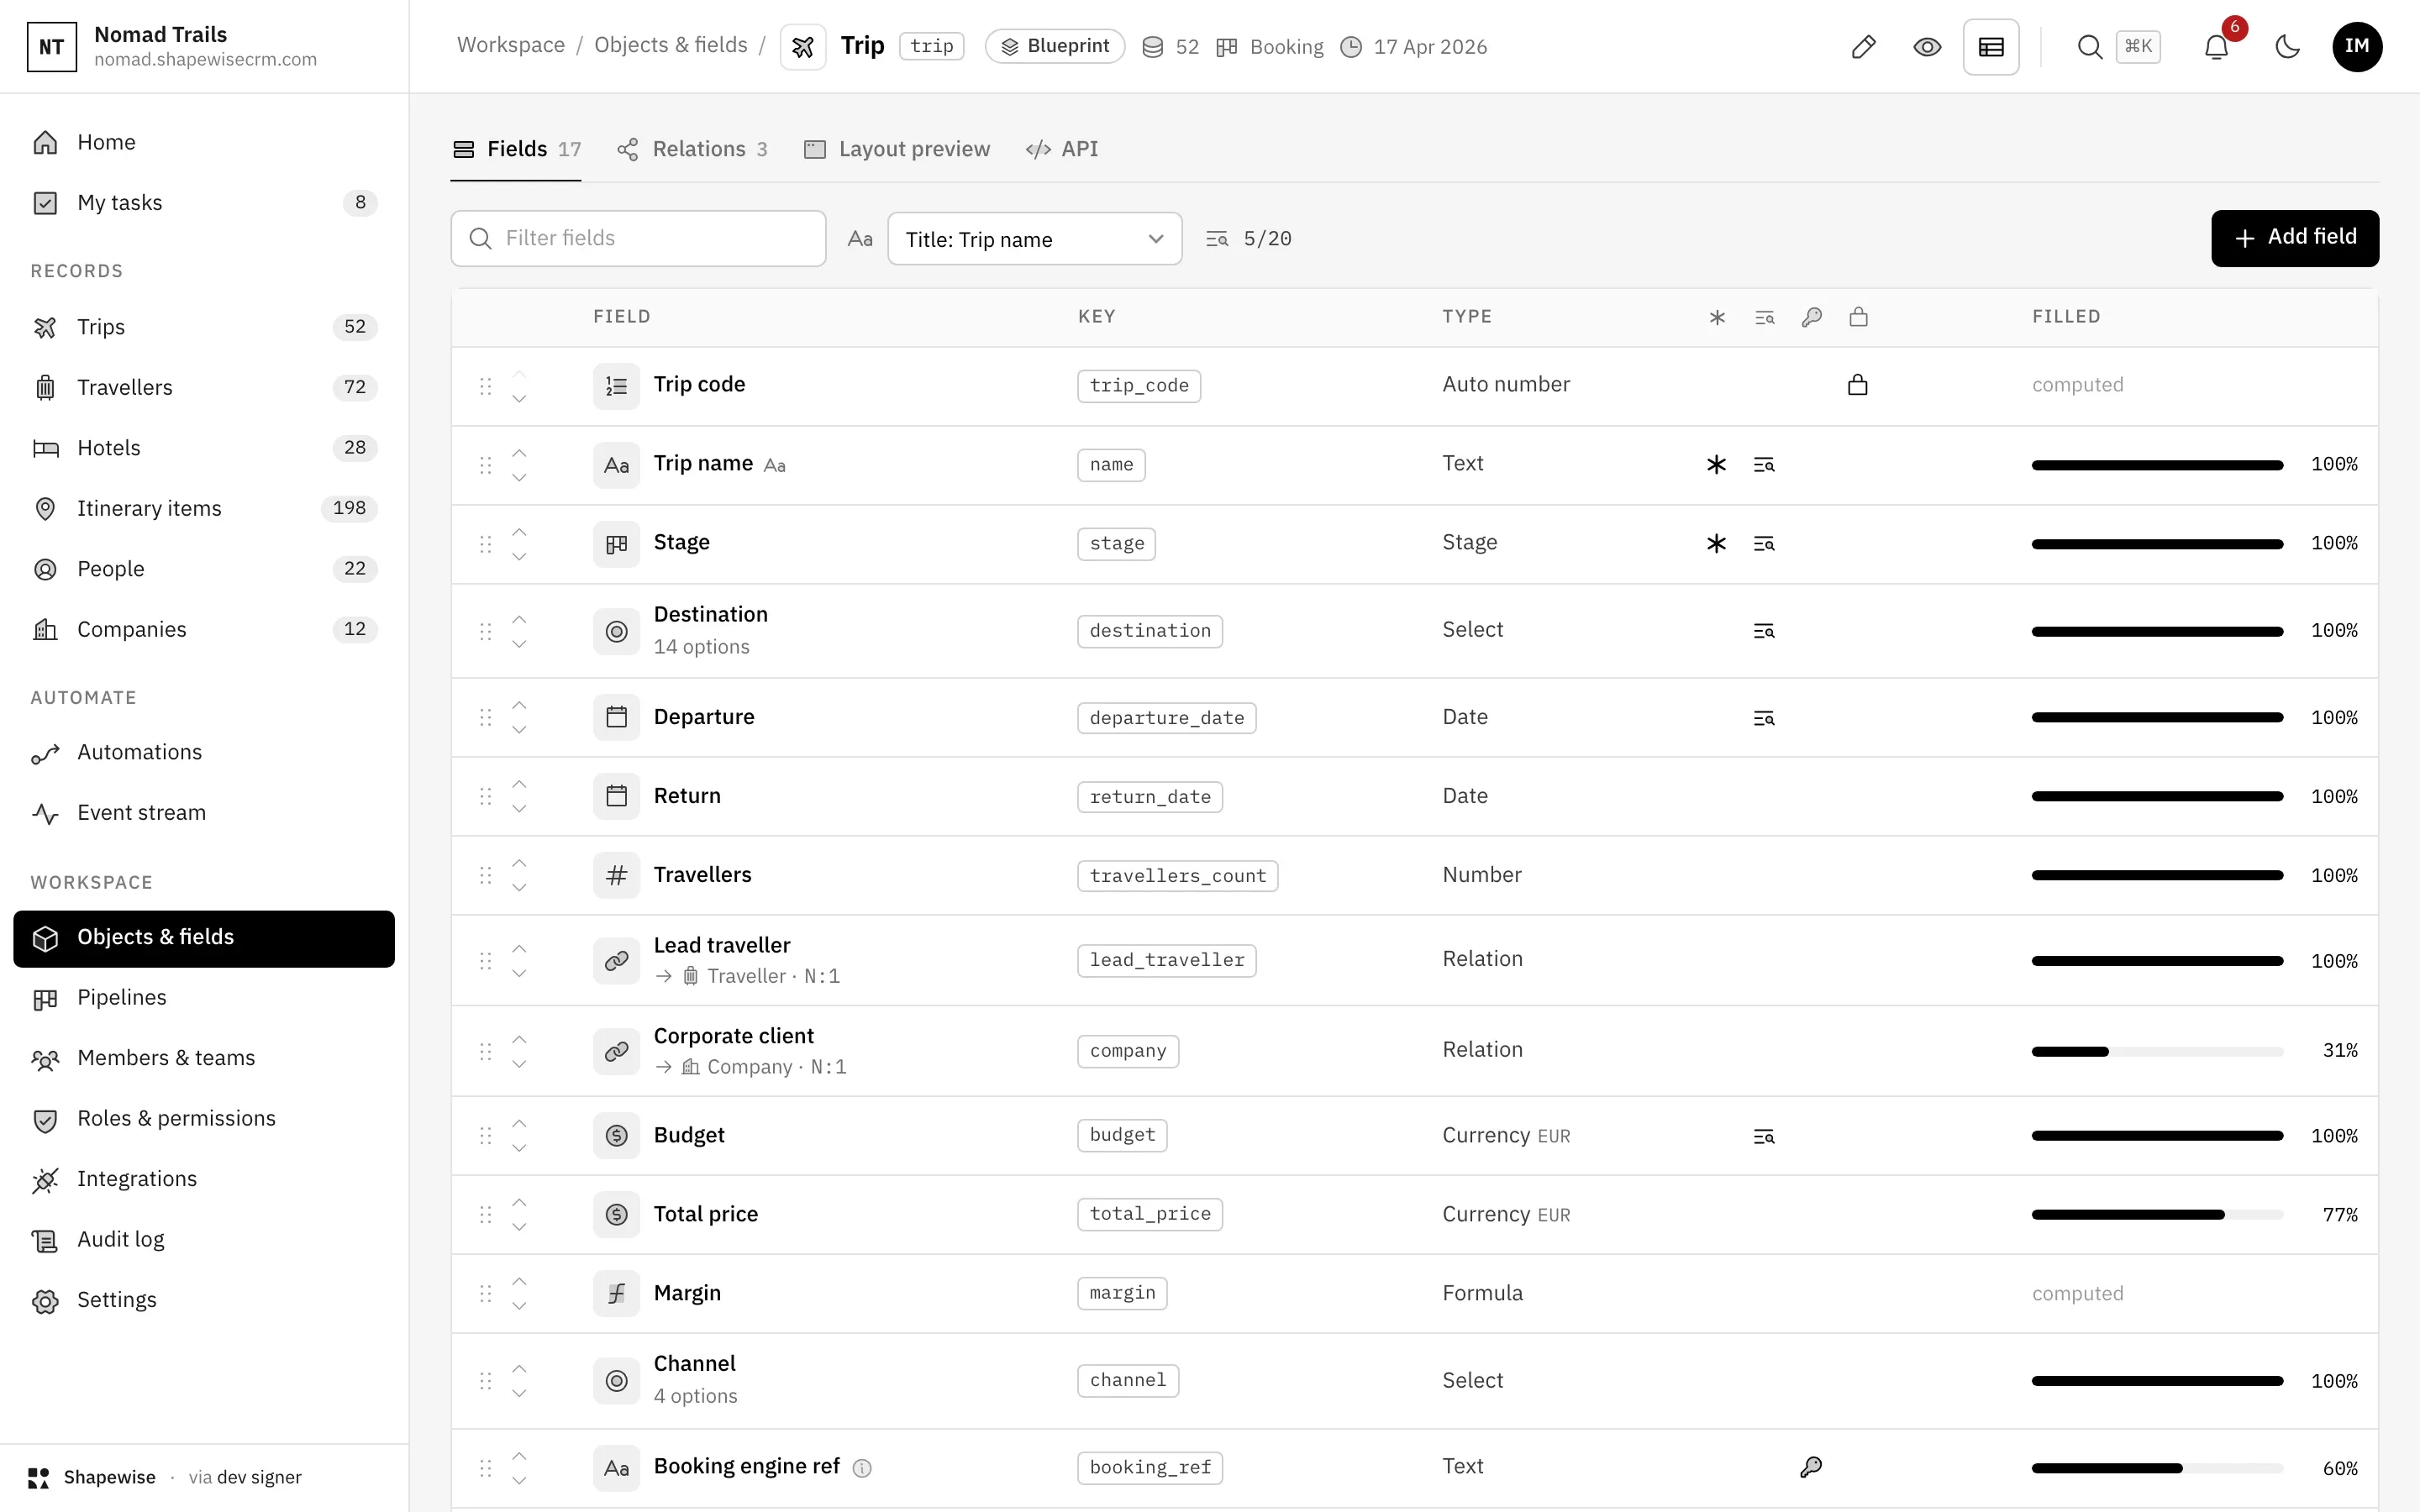Screen dimensions: 2420x1512
Task: Click the pencil edit icon in header
Action: coord(1863,47)
